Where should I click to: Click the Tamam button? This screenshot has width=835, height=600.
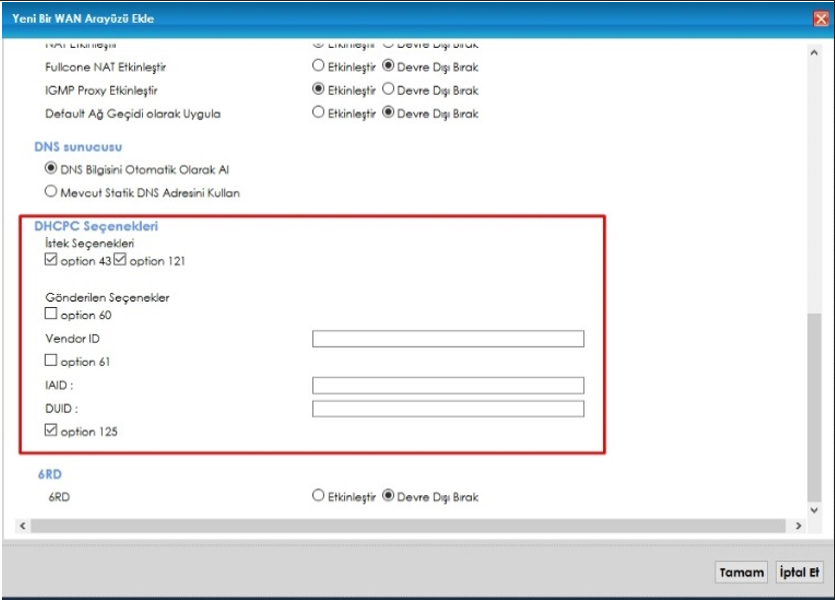(741, 572)
